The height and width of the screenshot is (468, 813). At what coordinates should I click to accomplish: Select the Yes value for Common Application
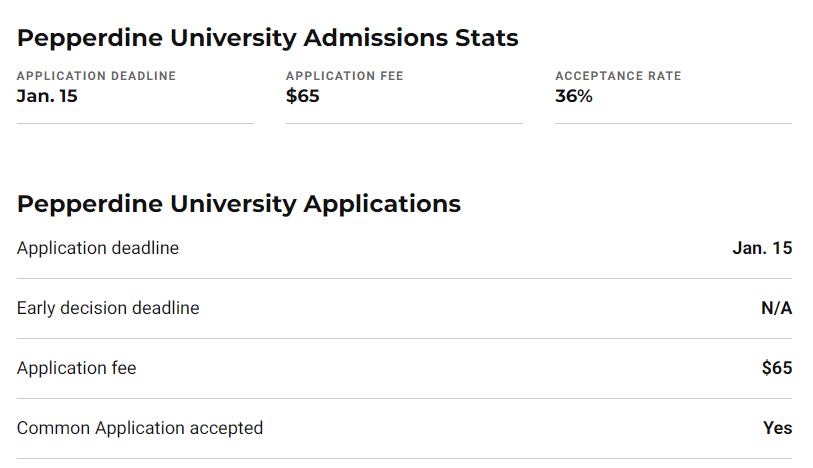click(x=777, y=428)
